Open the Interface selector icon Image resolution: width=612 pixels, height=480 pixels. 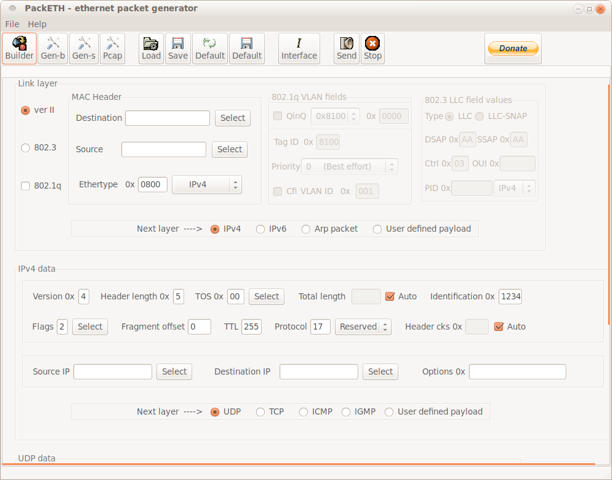click(298, 48)
